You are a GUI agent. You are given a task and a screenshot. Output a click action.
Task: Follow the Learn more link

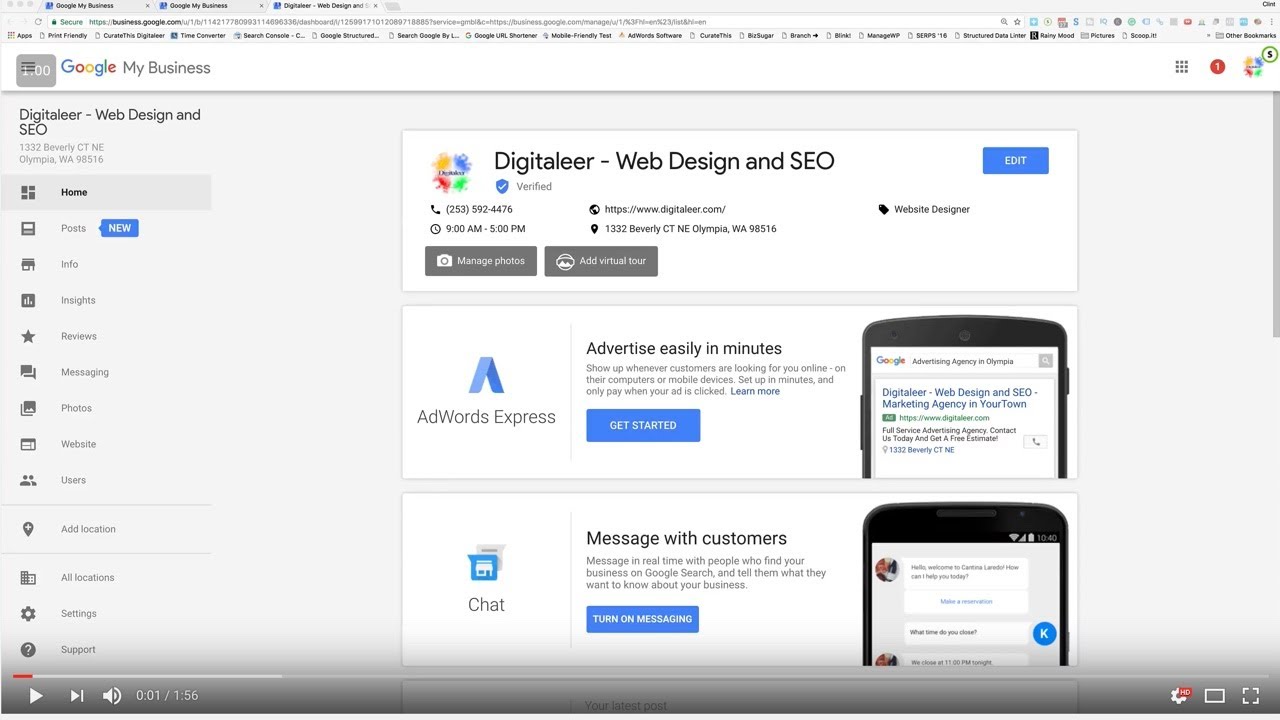755,391
